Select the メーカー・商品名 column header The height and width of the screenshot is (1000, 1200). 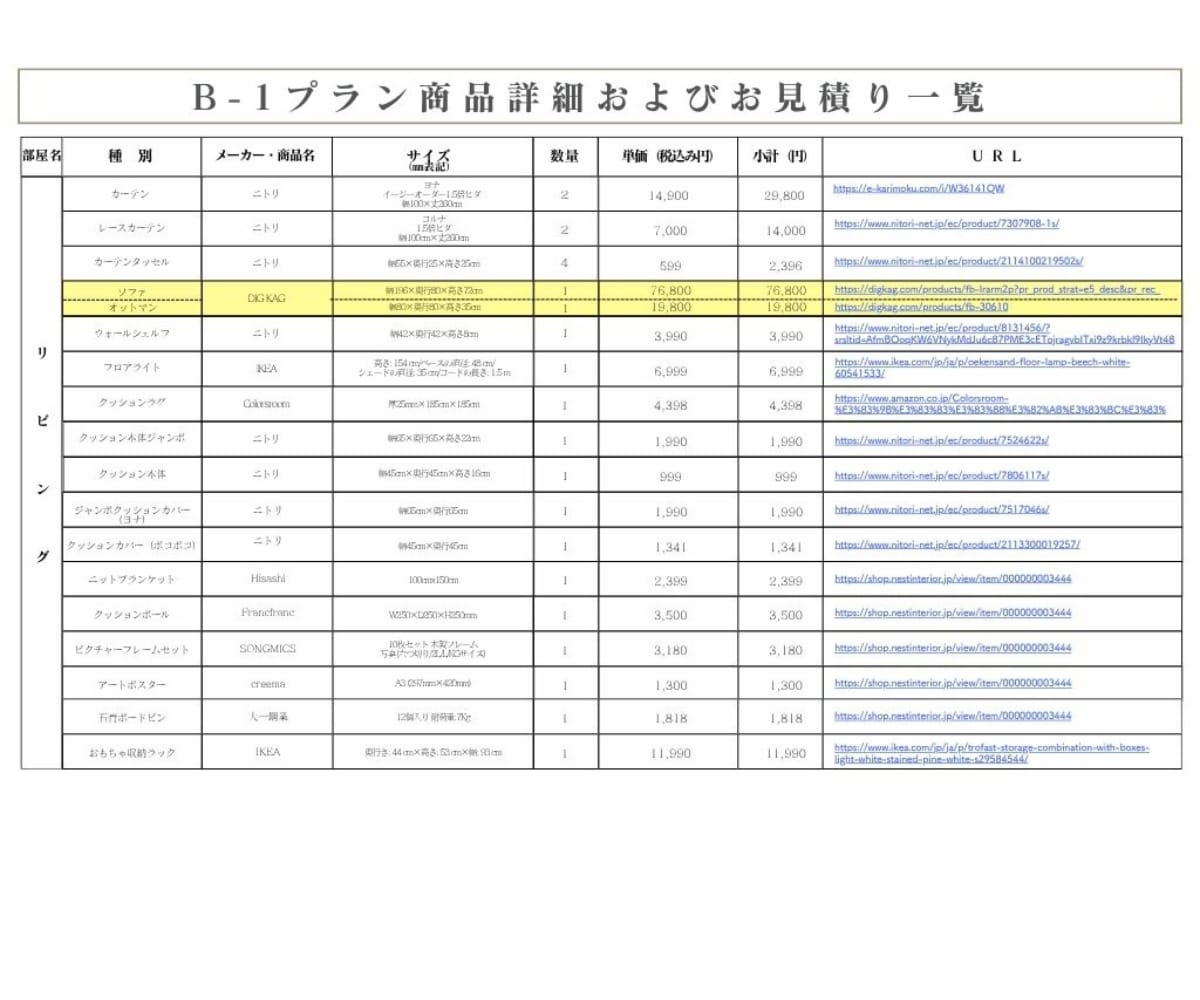click(266, 156)
